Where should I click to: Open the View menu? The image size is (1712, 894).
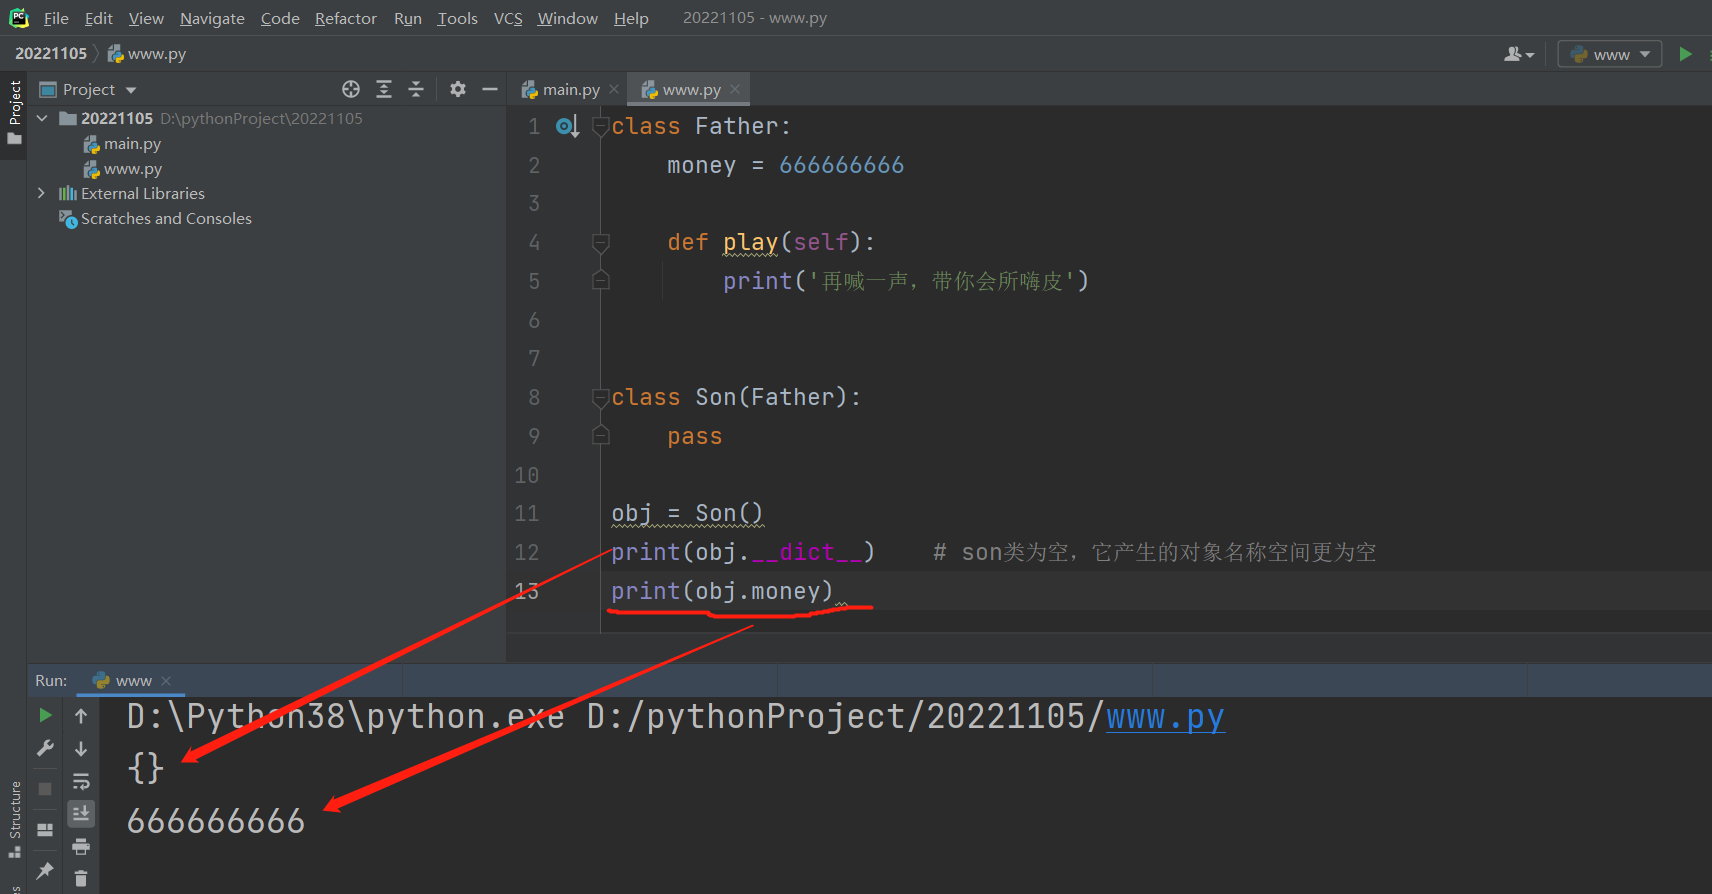146,18
